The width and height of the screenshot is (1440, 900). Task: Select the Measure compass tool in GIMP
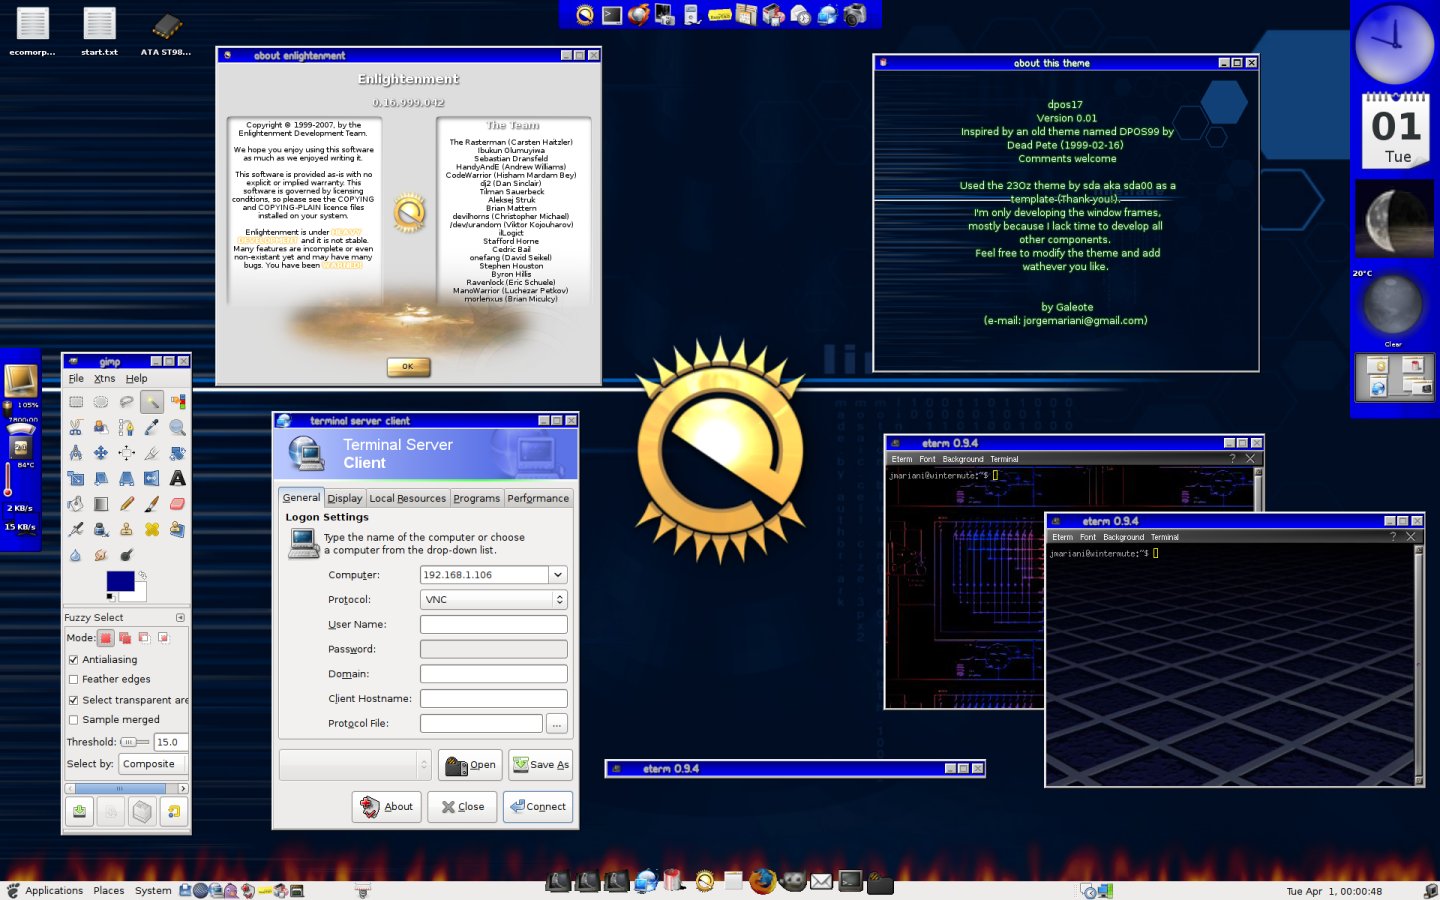pyautogui.click(x=76, y=452)
